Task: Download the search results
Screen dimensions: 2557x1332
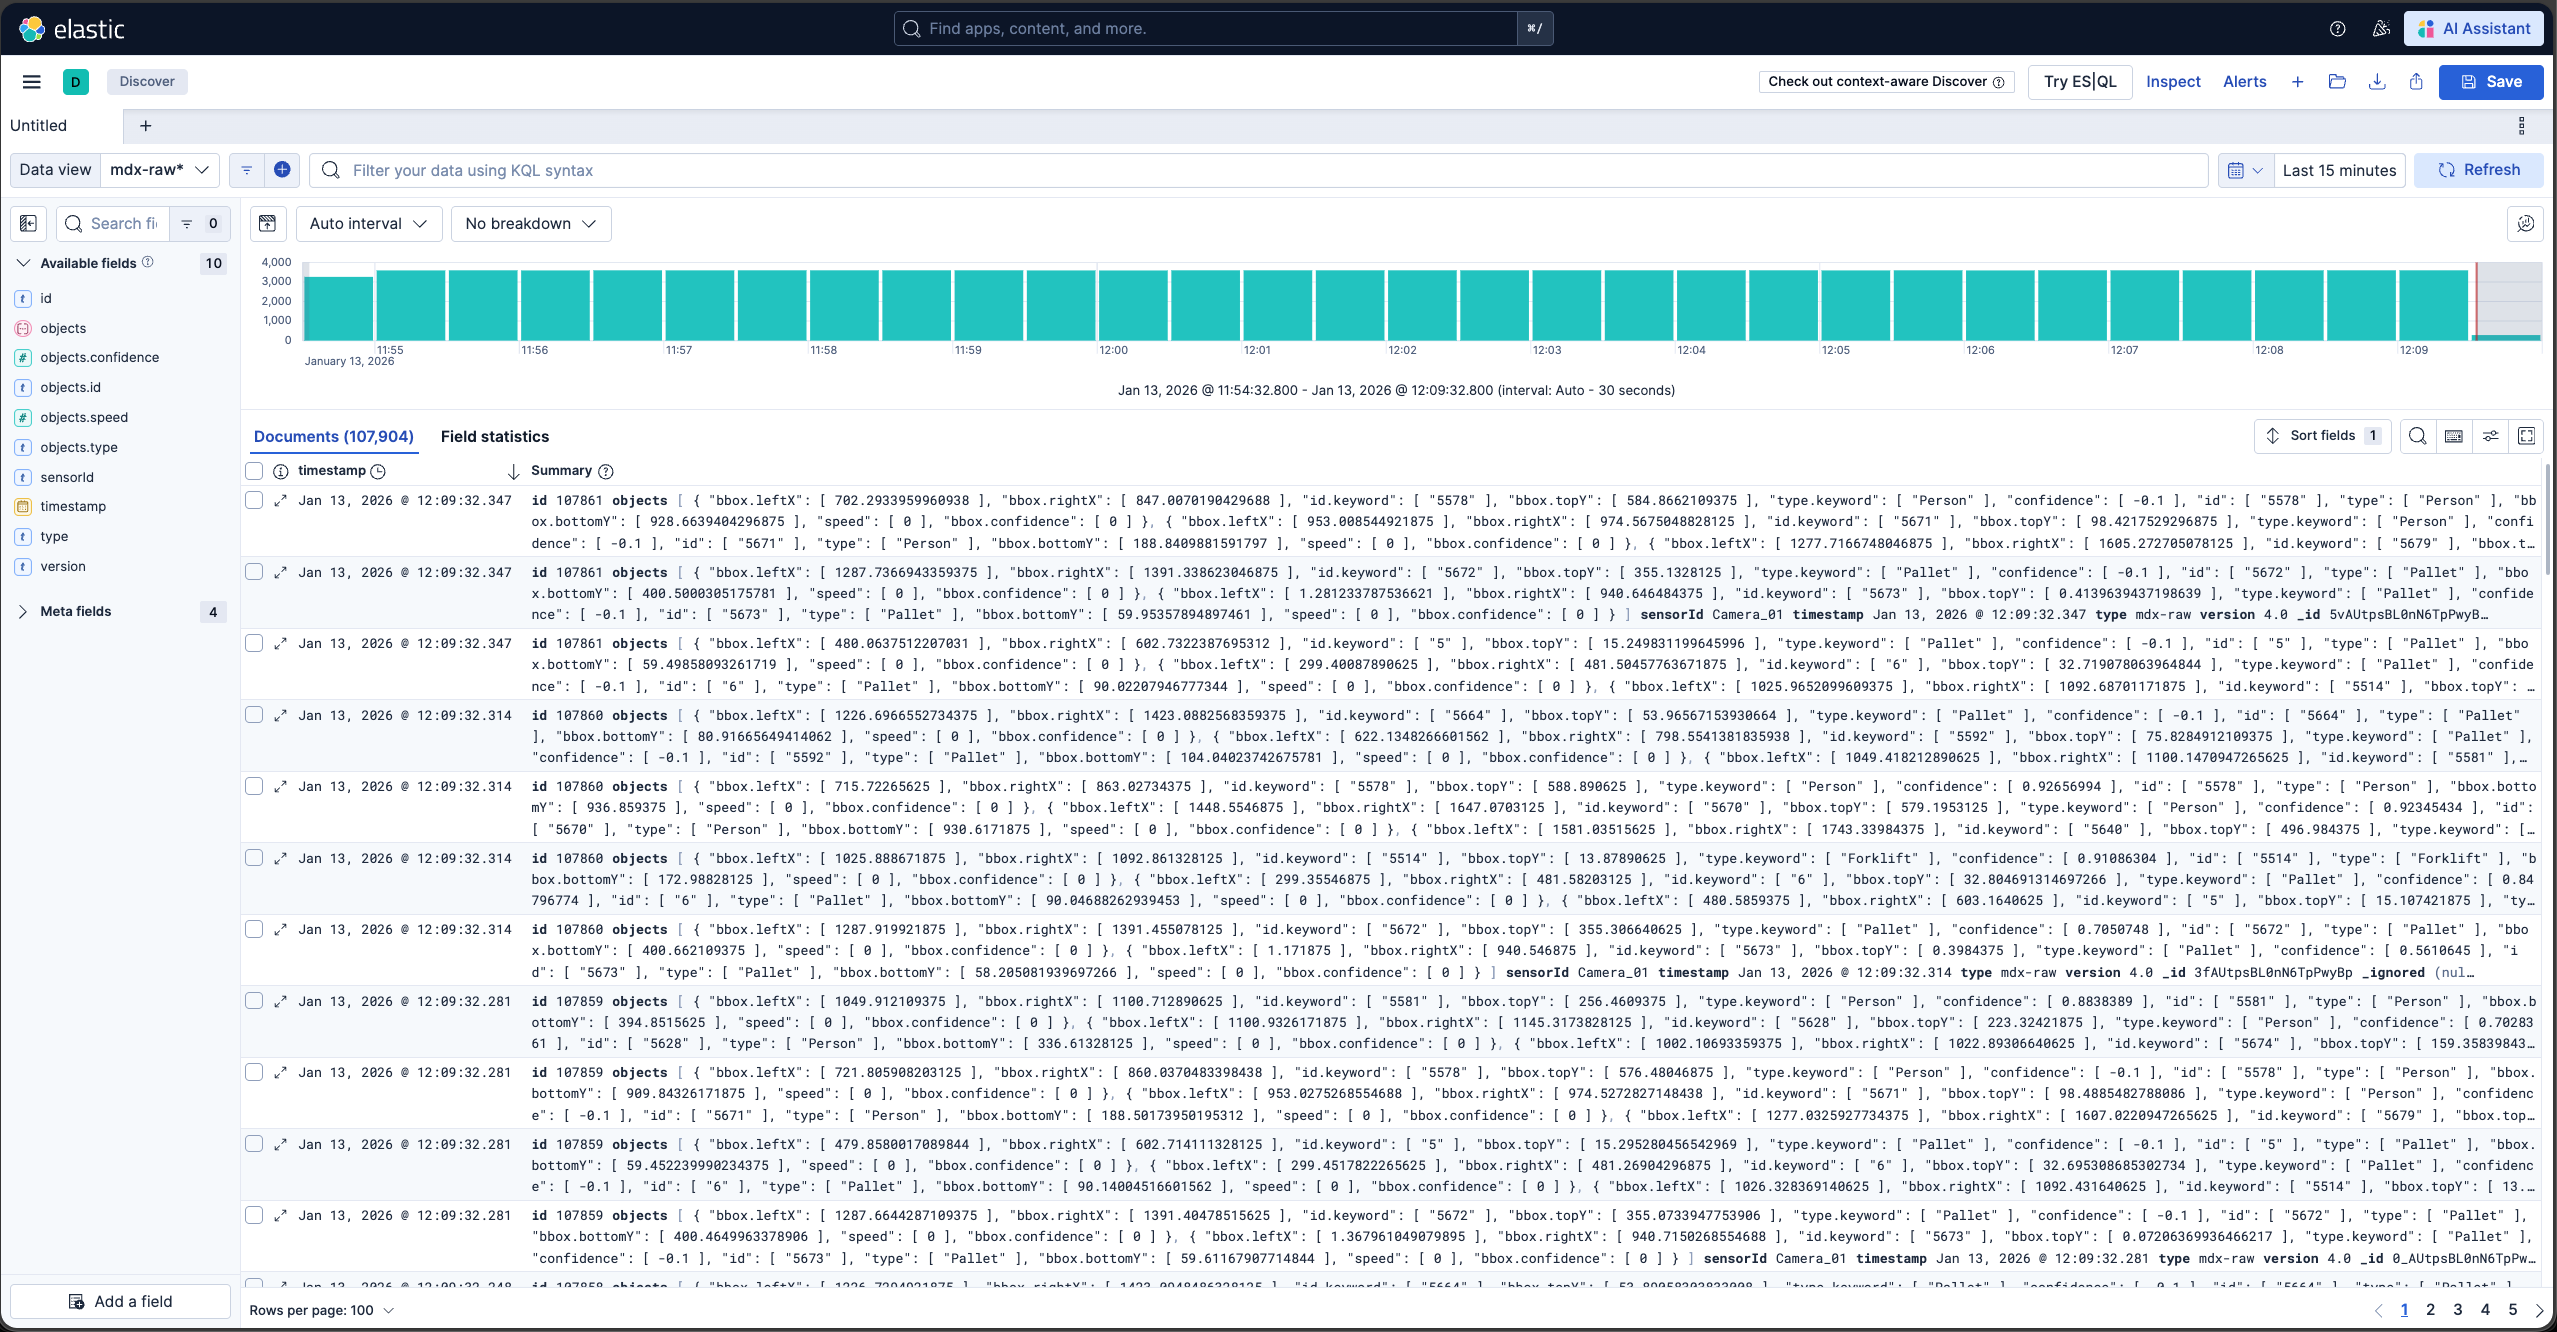Action: [2377, 82]
